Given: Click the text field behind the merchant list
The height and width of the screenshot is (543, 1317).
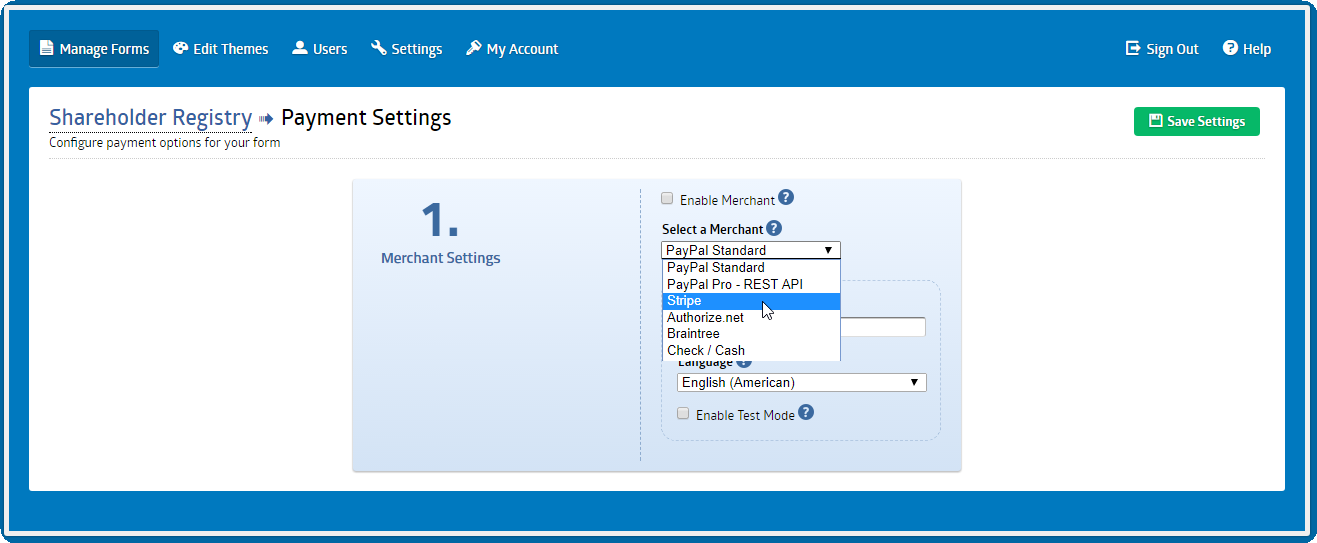Looking at the screenshot, I should 883,327.
